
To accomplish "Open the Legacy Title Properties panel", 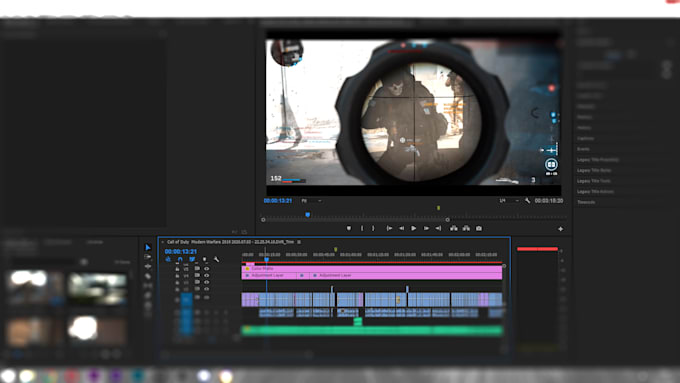I will click(x=597, y=160).
